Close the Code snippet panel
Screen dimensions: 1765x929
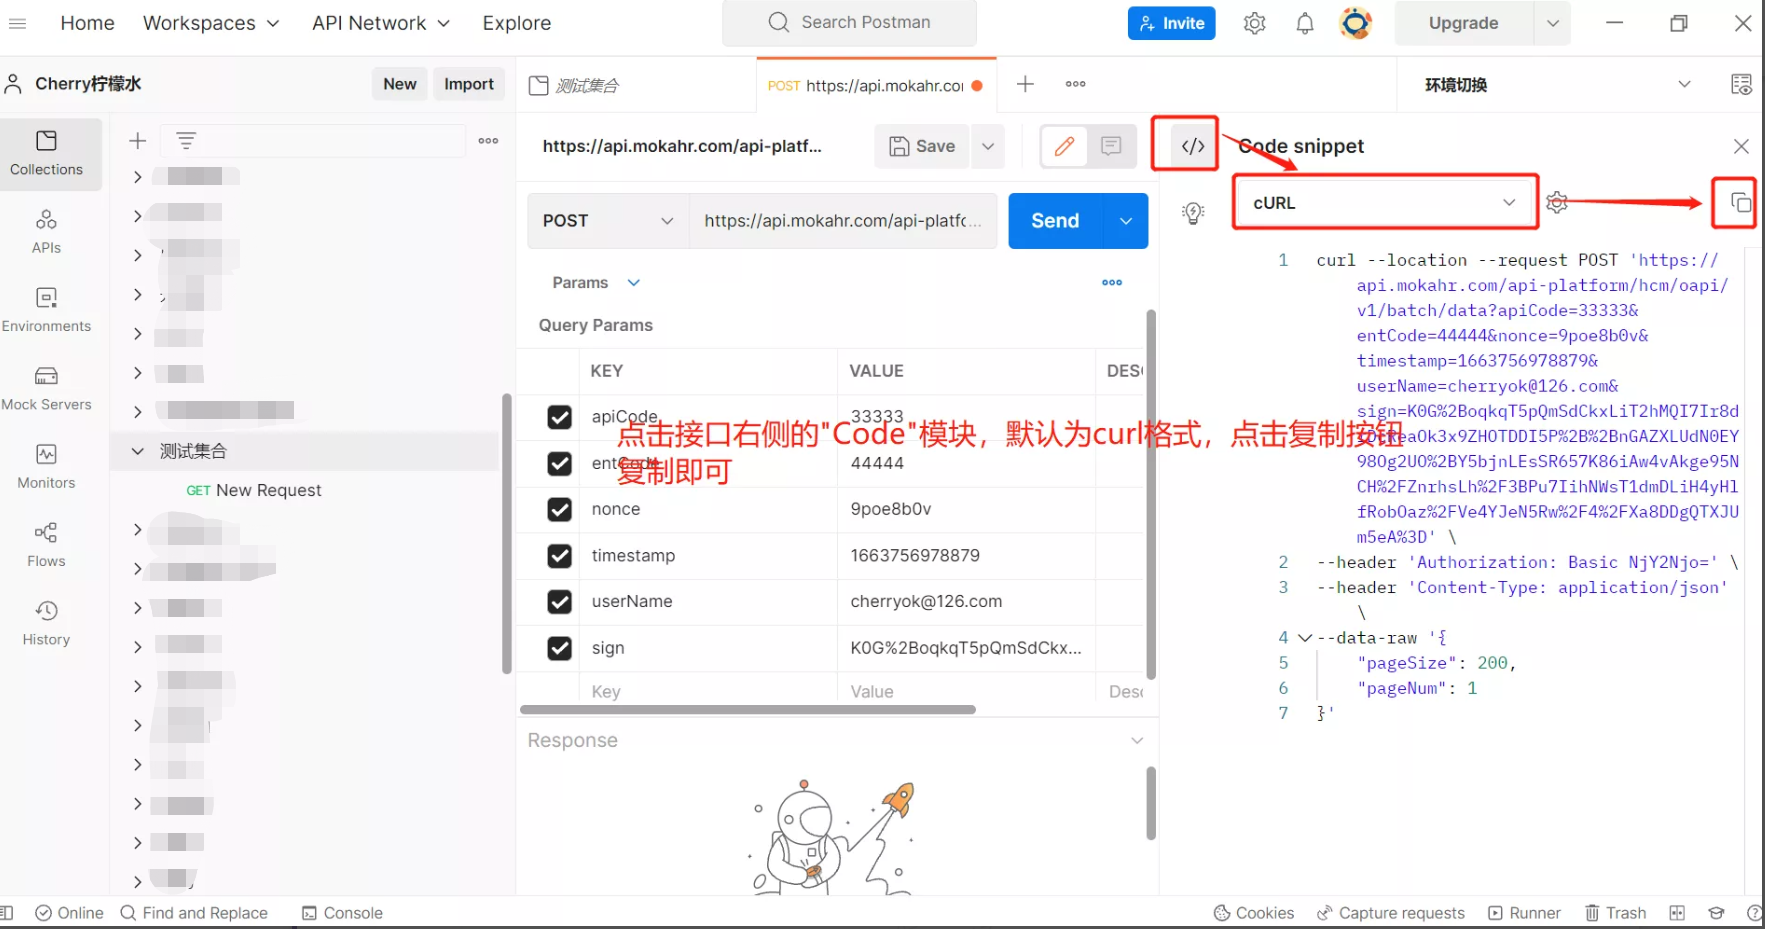[1741, 146]
